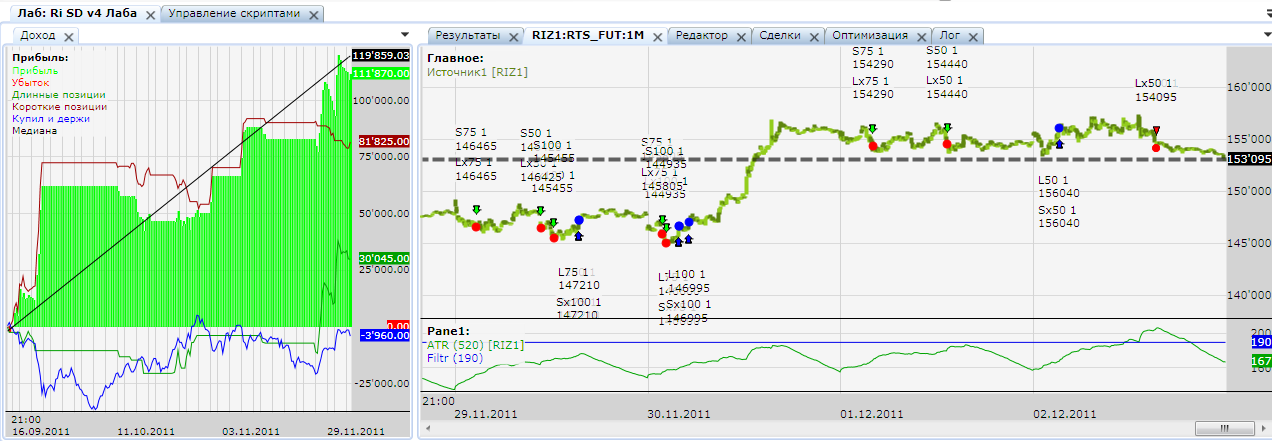Click the blue 190 filter value label

[1261, 342]
